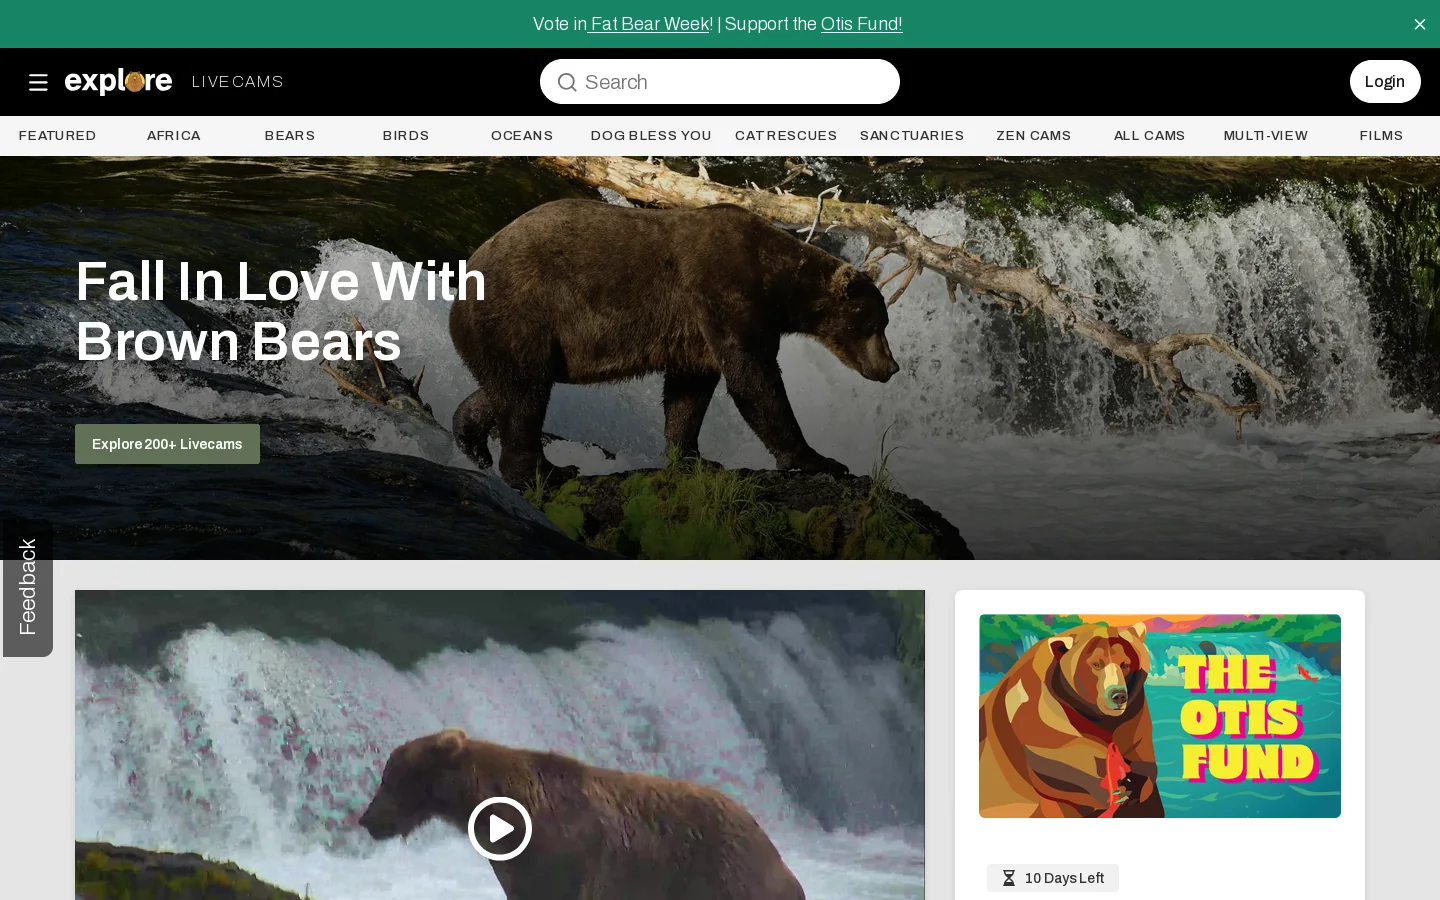Close the green announcement banner

click(1419, 24)
